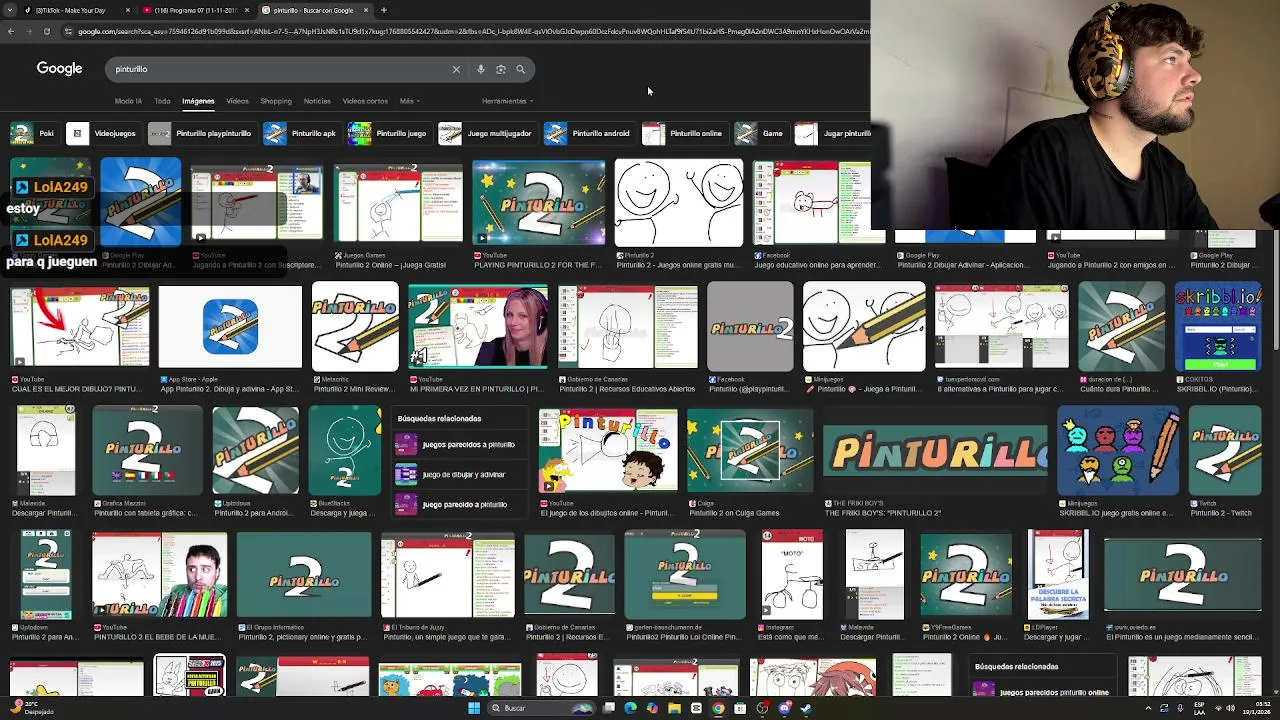Open the two smiling stick figures image
The width and height of the screenshot is (1280, 720).
(679, 203)
